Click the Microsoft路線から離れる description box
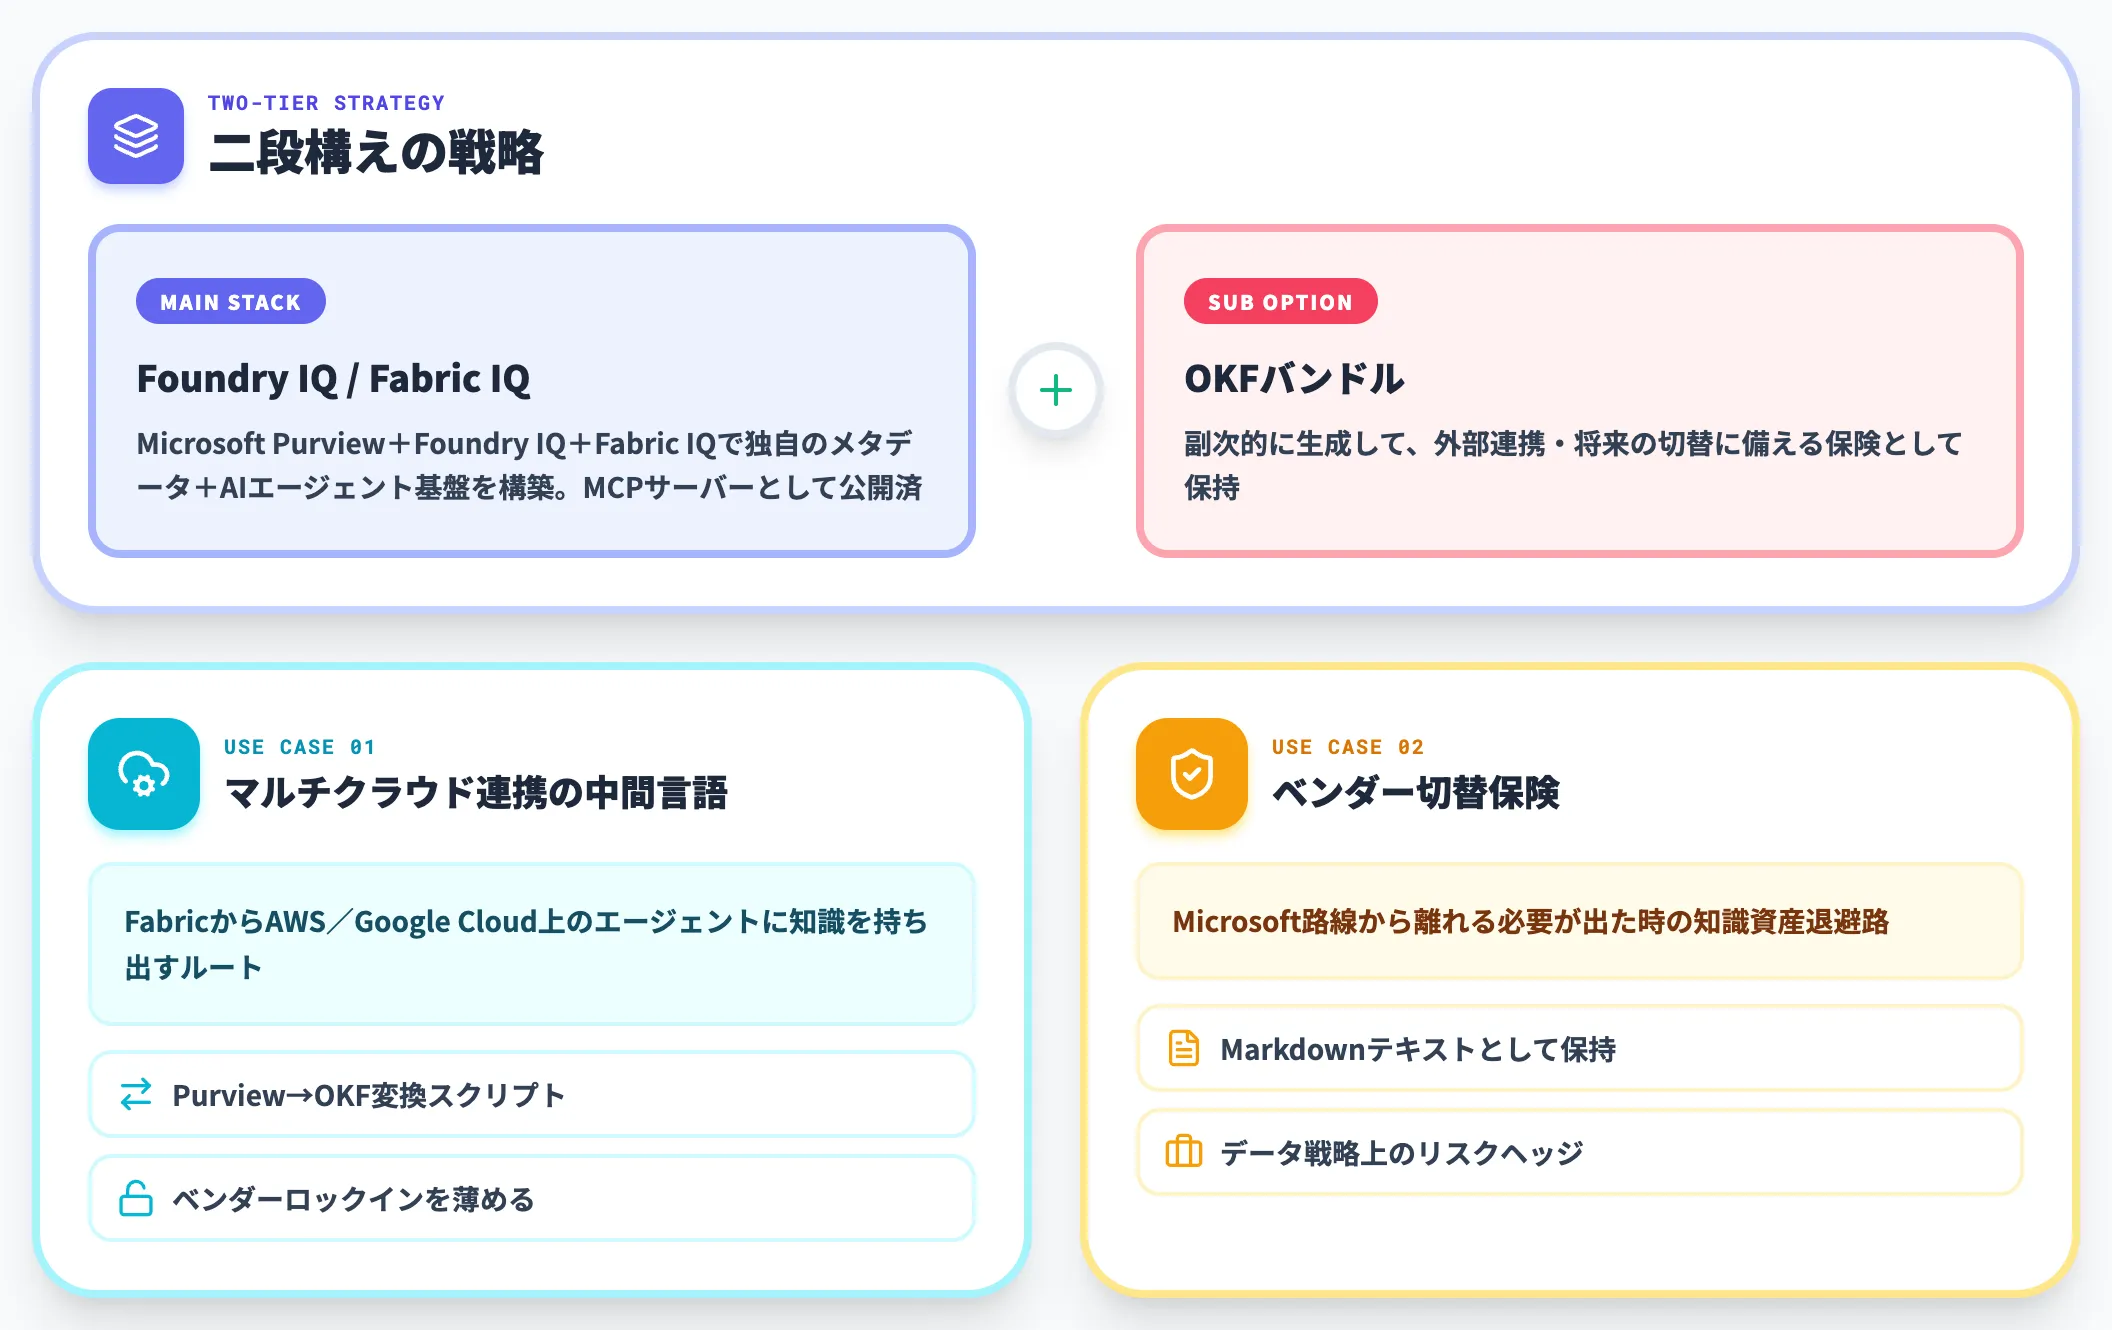Screen dimensions: 2112x1330 1580,921
